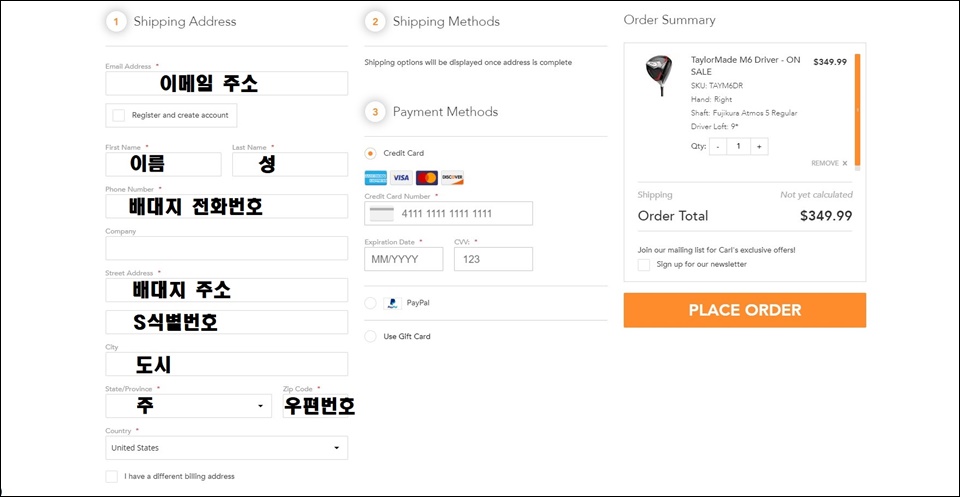
Task: Click the orange order summary scrollbar
Action: tap(858, 110)
